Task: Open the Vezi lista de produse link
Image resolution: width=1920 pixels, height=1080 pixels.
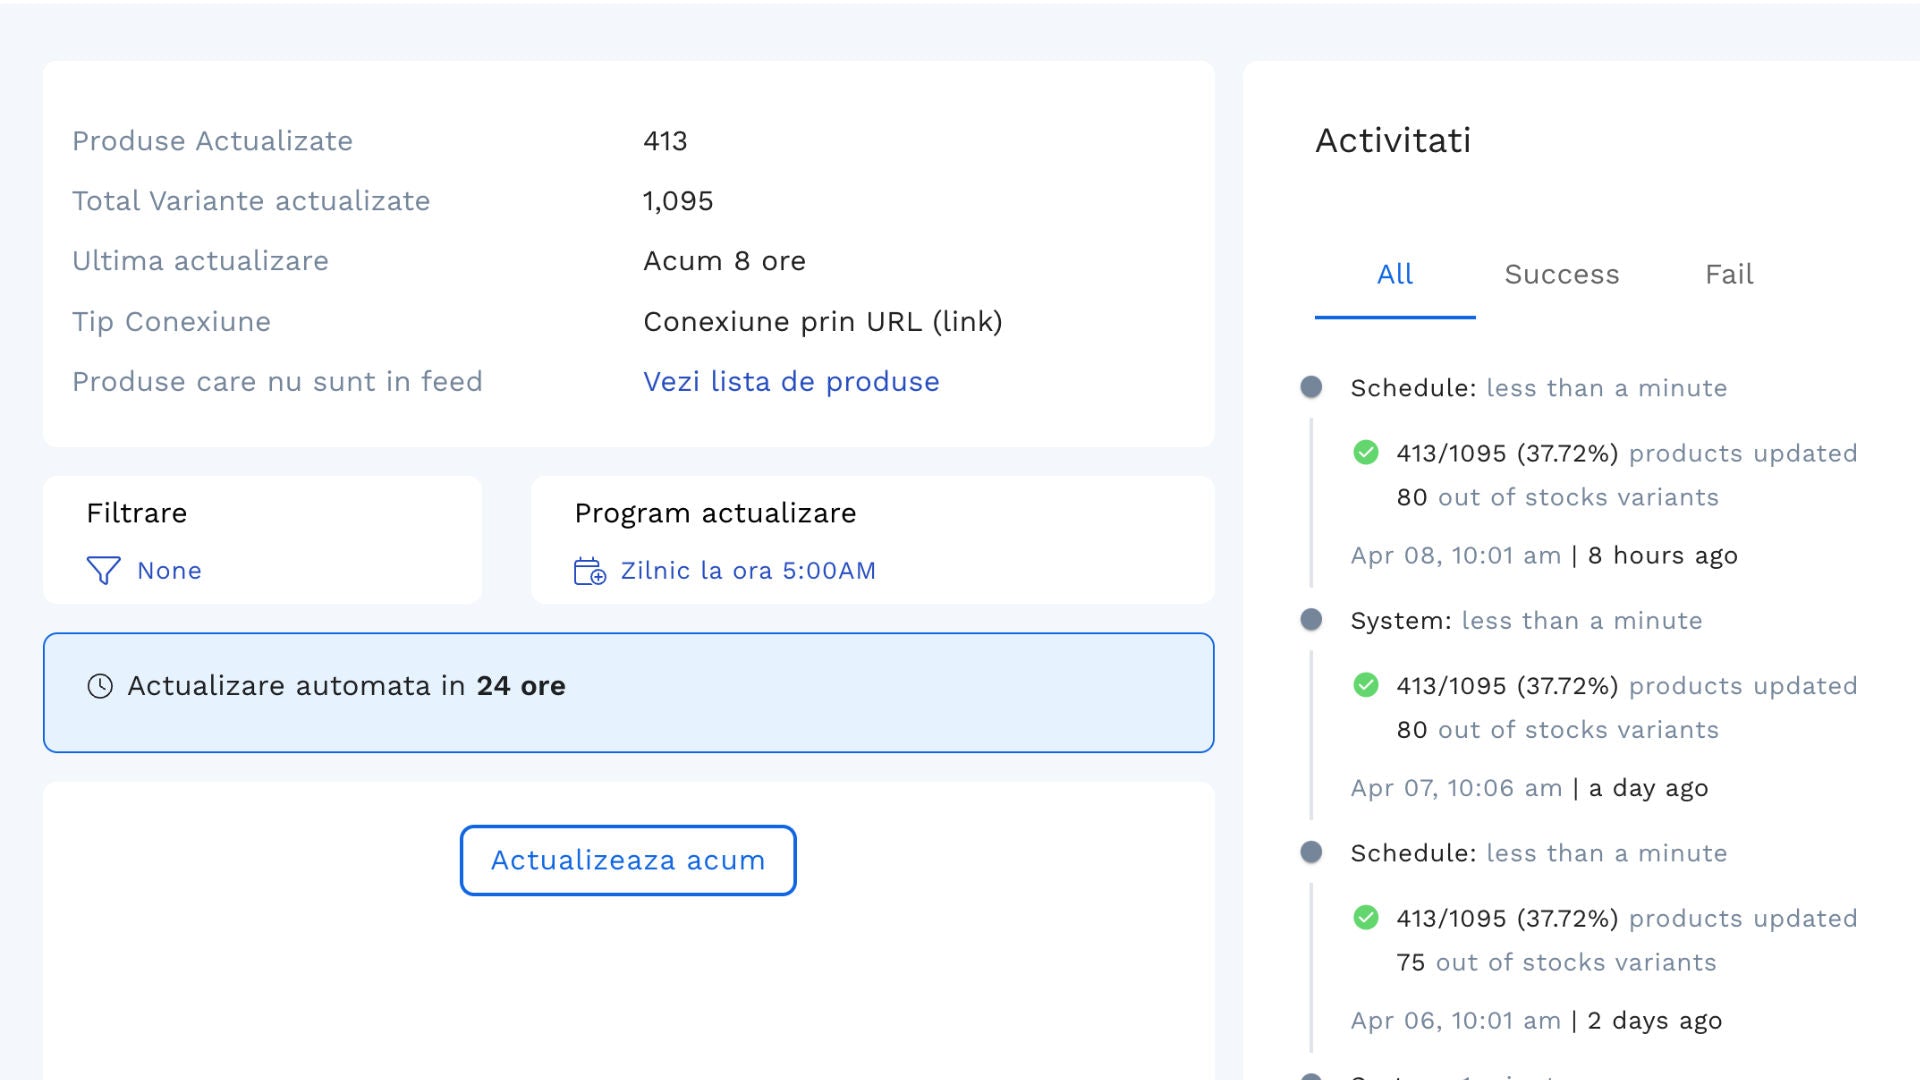Action: (790, 382)
